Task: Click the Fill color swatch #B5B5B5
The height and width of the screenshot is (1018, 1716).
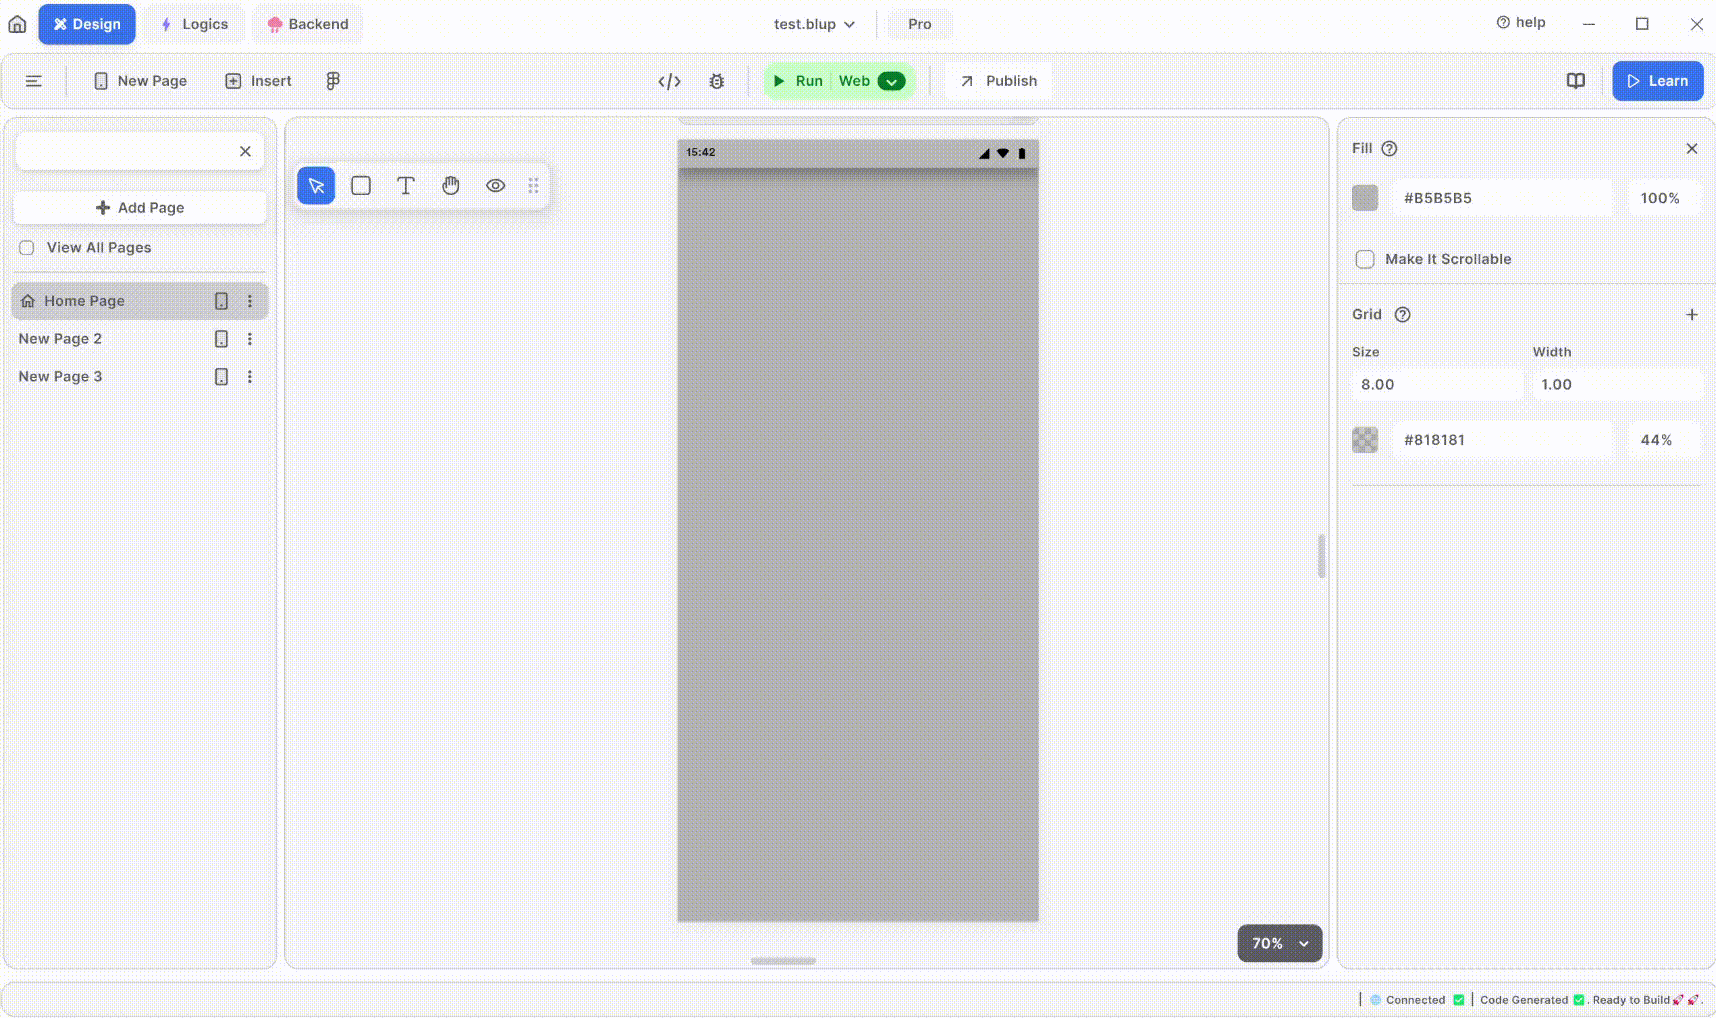Action: (x=1365, y=198)
